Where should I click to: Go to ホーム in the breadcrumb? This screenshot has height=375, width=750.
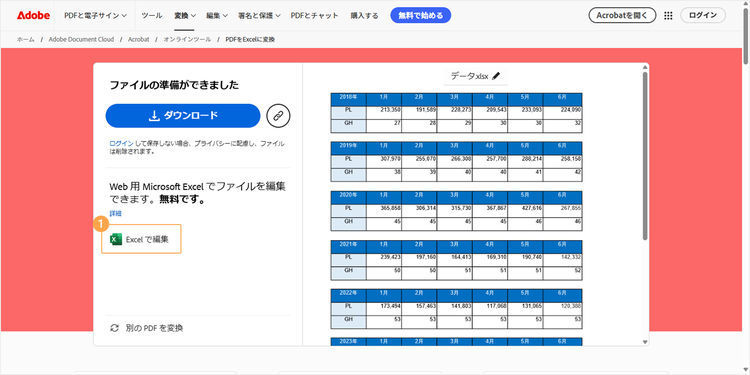click(25, 40)
